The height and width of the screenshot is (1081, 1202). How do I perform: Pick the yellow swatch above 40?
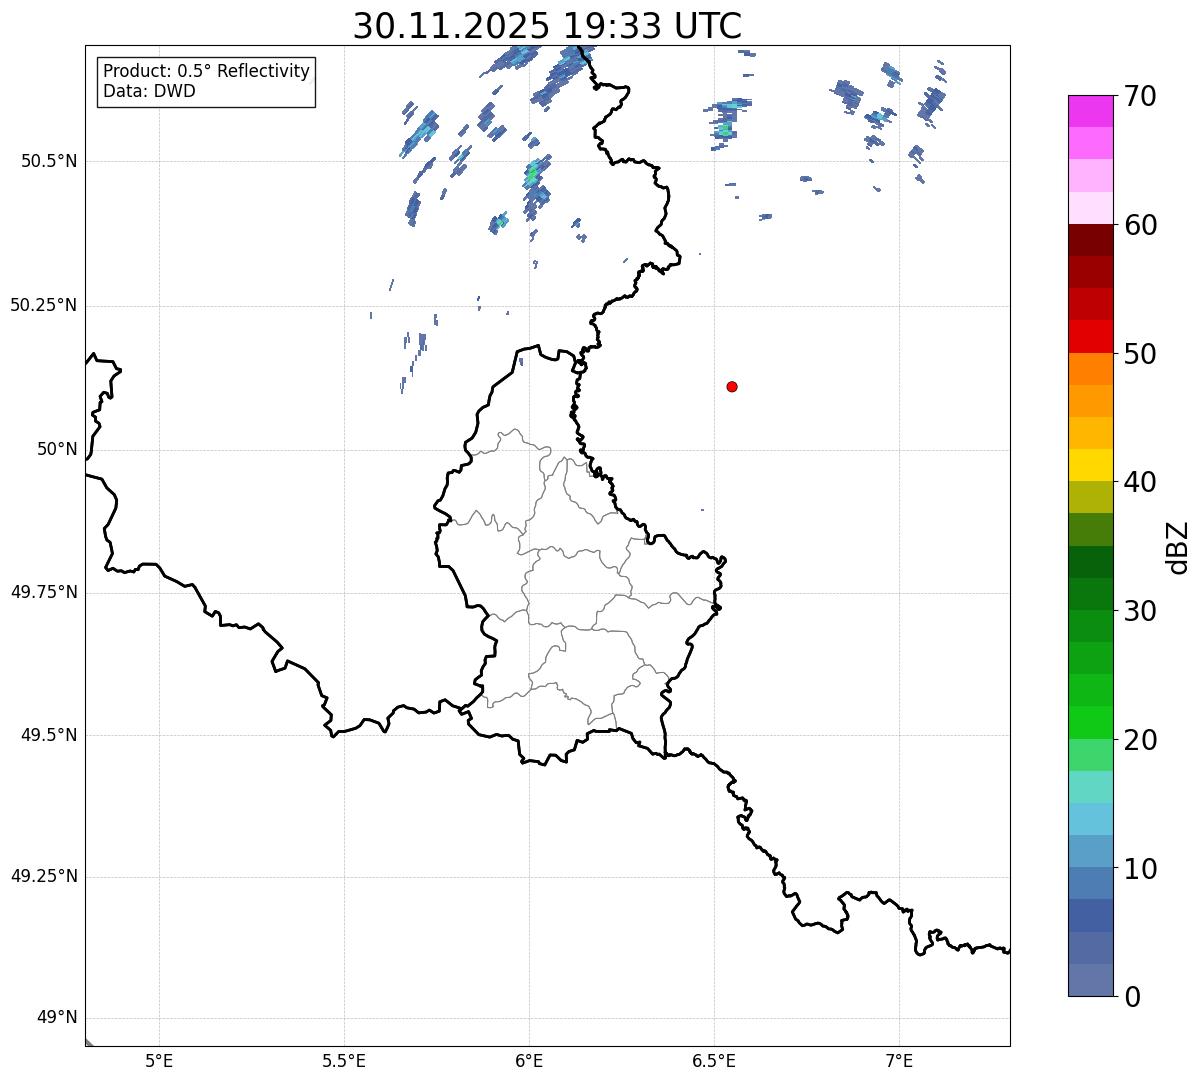pos(1090,465)
